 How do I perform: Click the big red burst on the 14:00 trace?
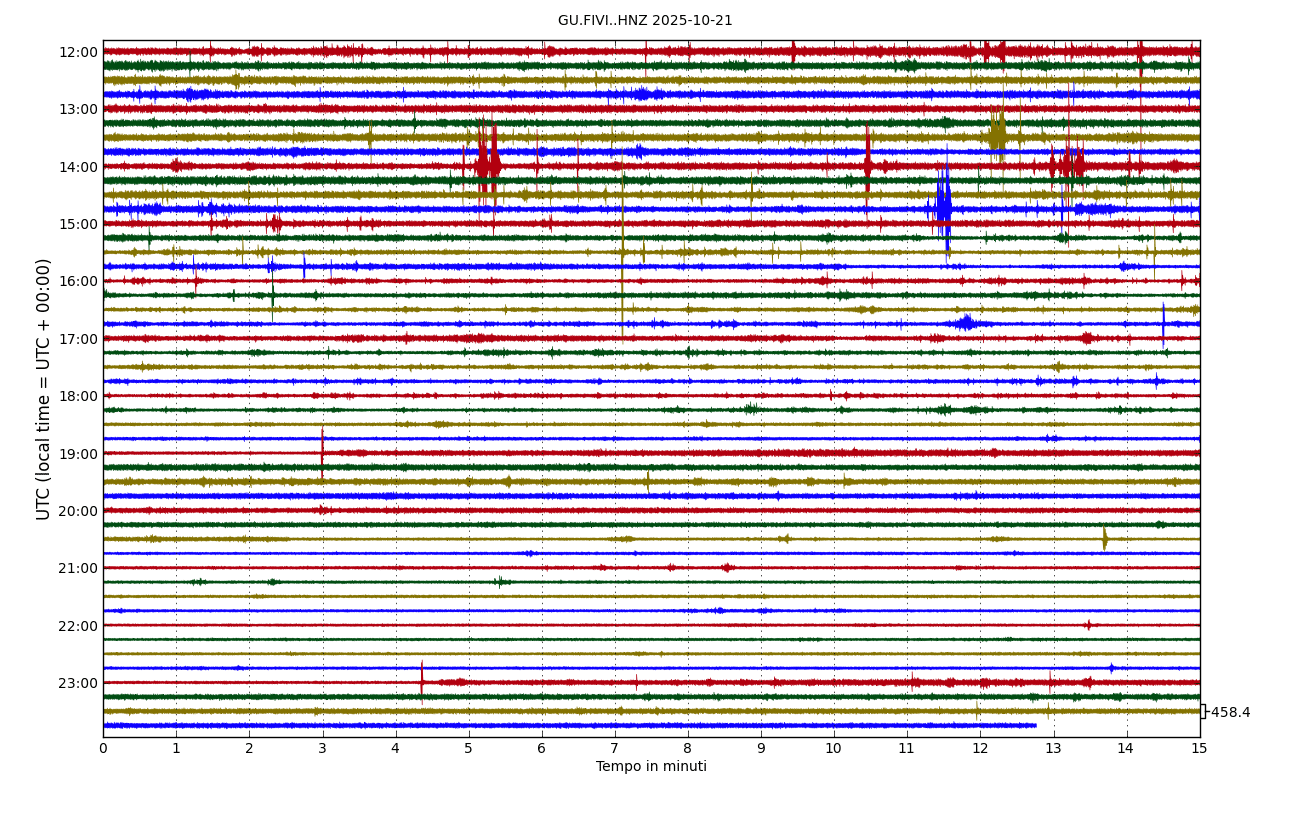(488, 163)
